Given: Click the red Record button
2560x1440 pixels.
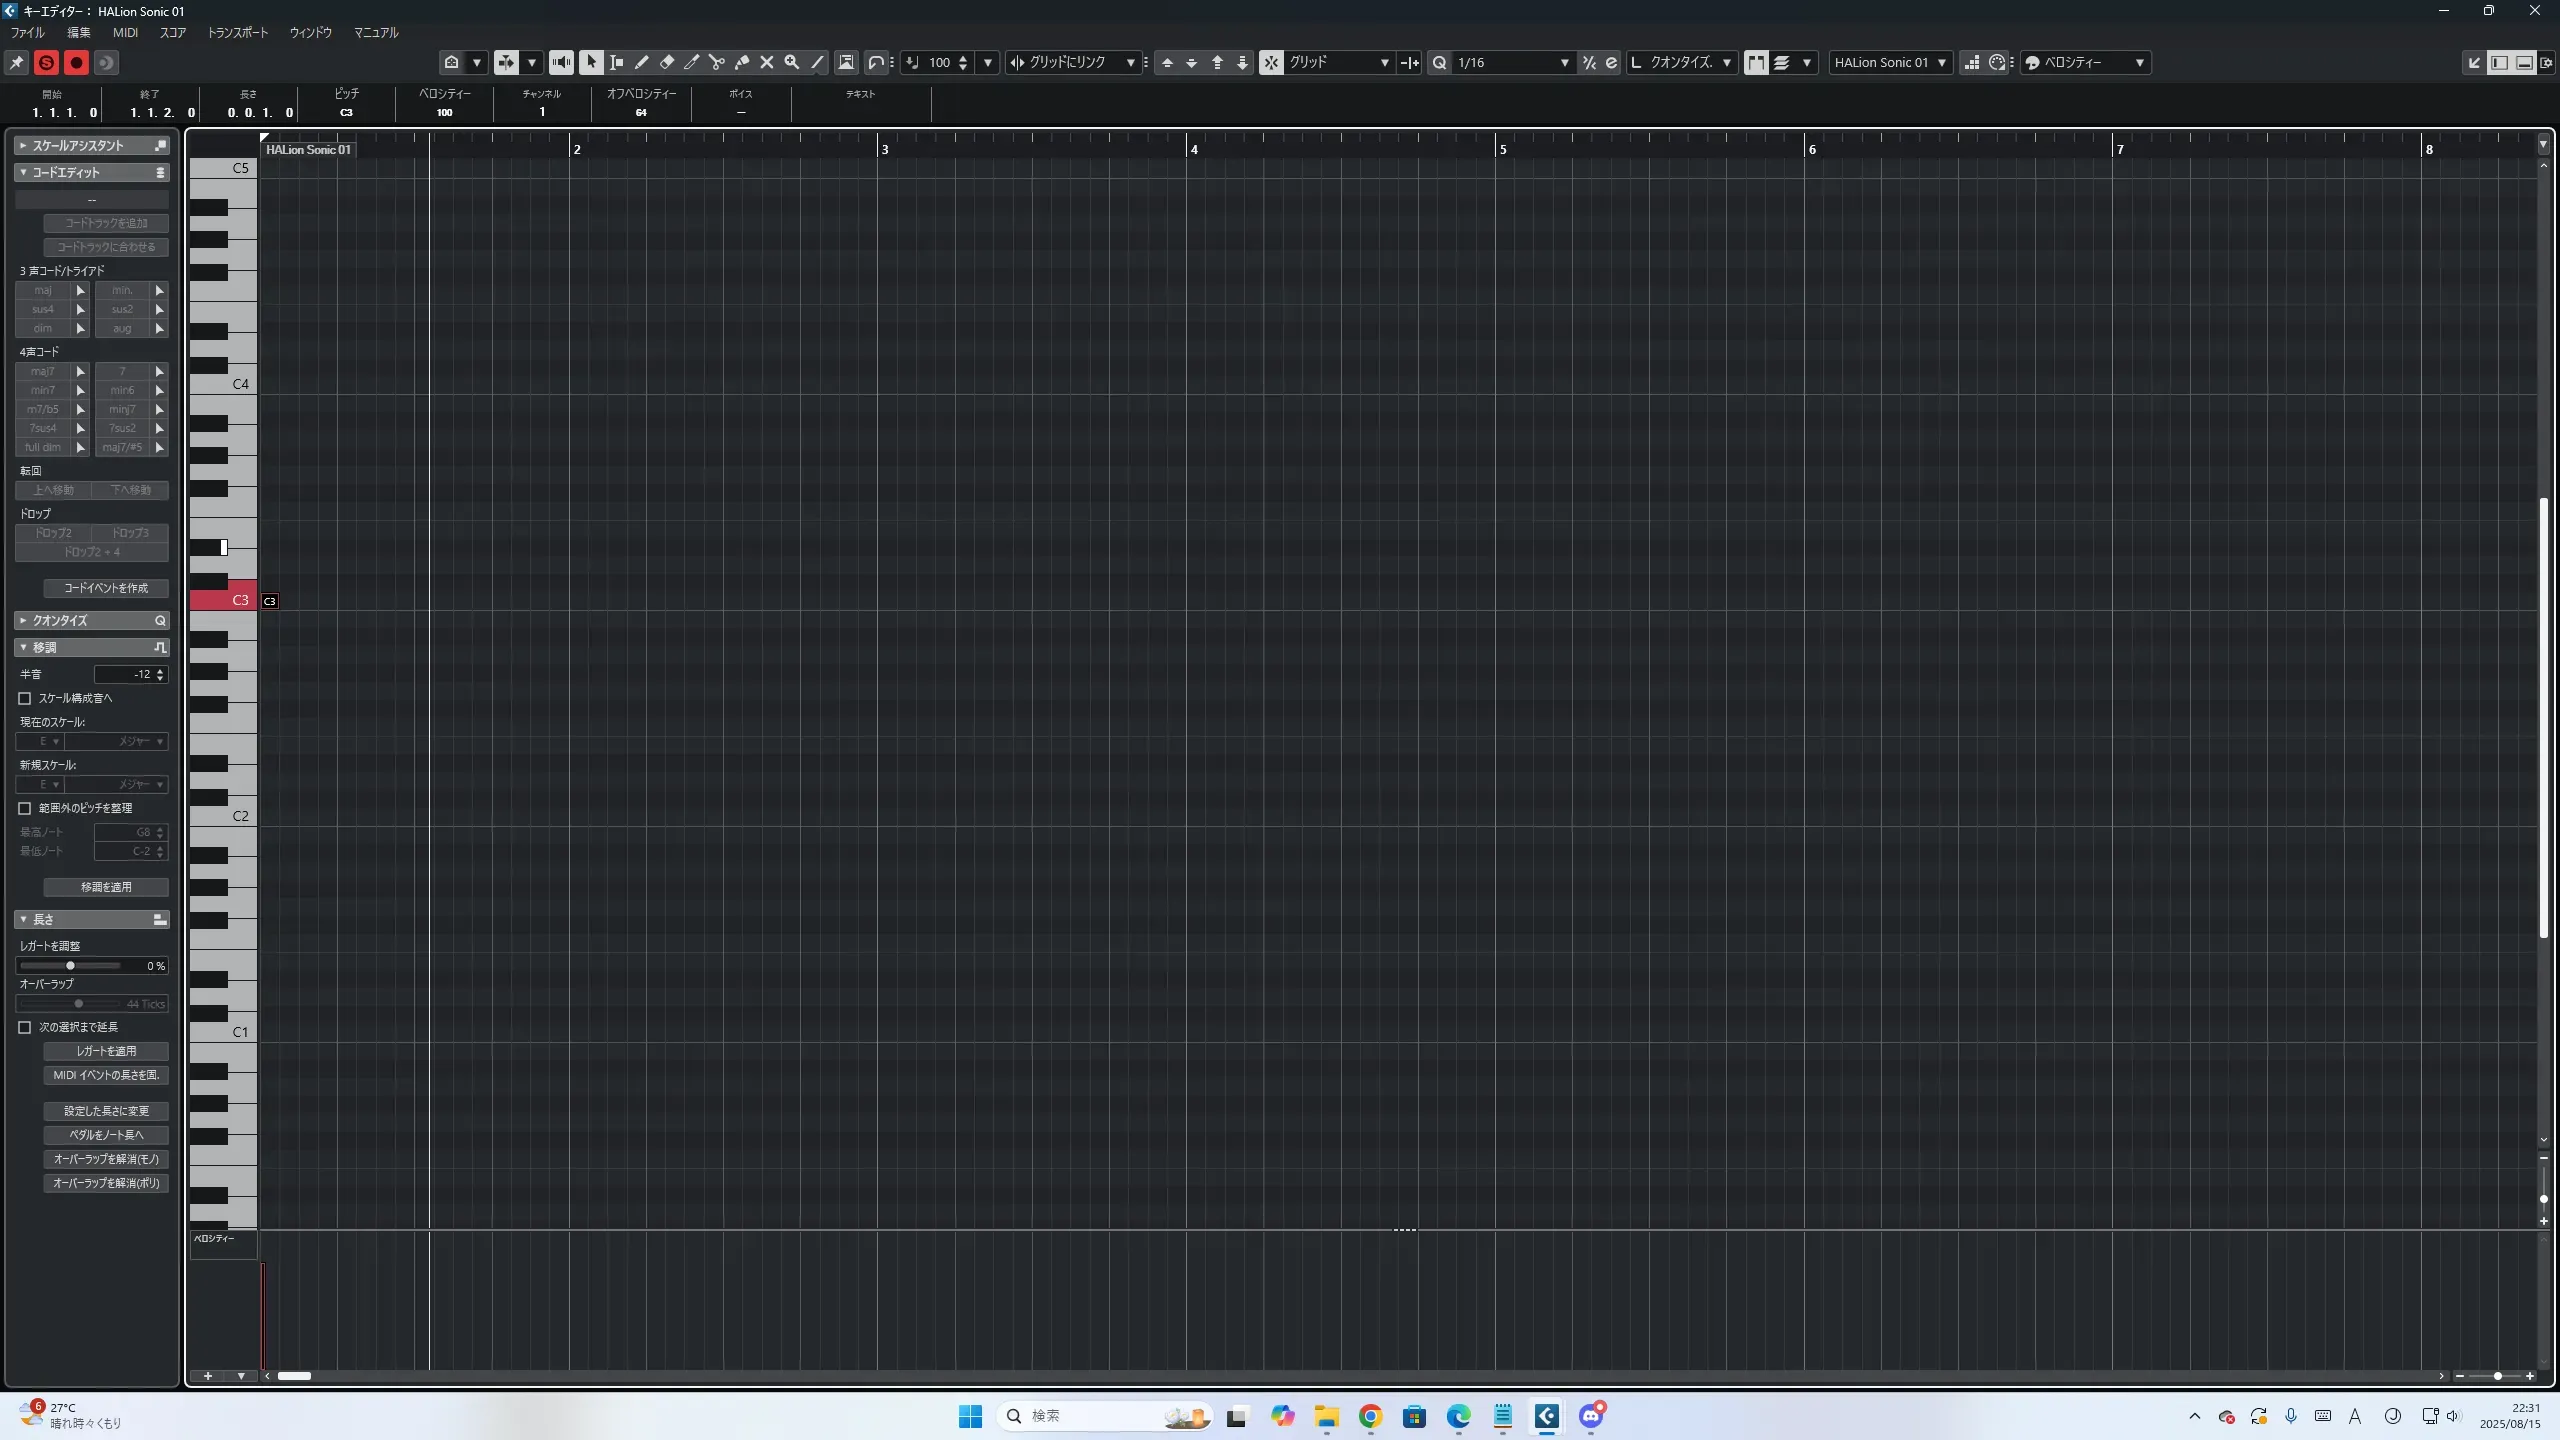Looking at the screenshot, I should coord(76,62).
